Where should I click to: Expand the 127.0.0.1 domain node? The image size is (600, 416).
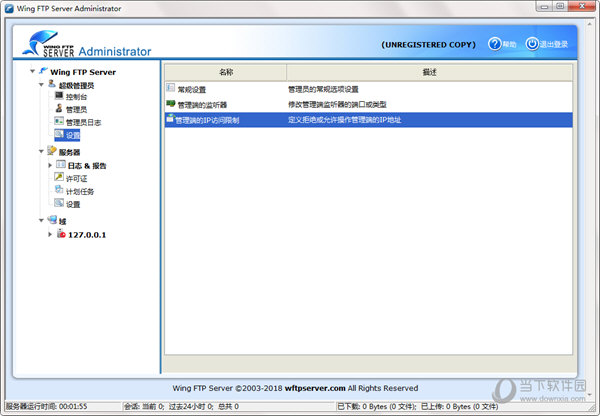50,234
